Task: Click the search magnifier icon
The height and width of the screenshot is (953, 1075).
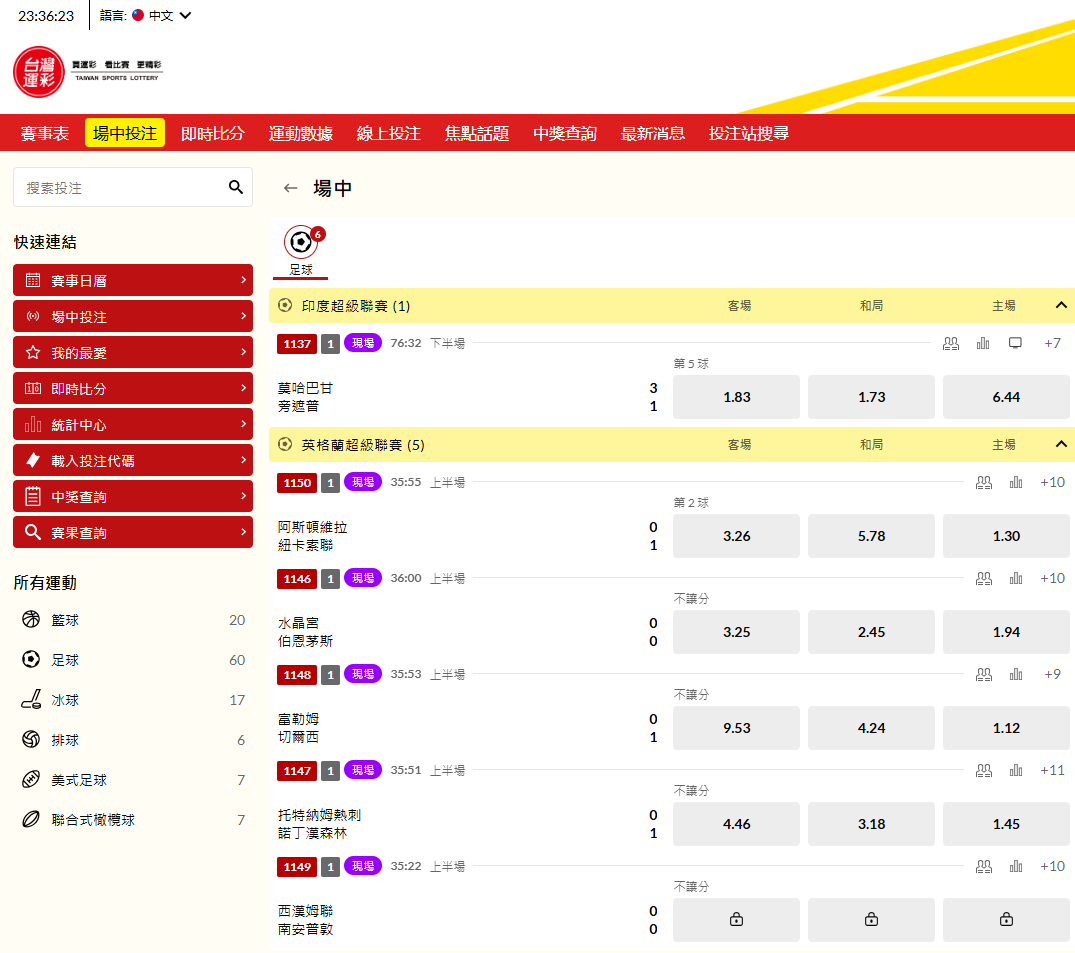Action: (x=236, y=187)
